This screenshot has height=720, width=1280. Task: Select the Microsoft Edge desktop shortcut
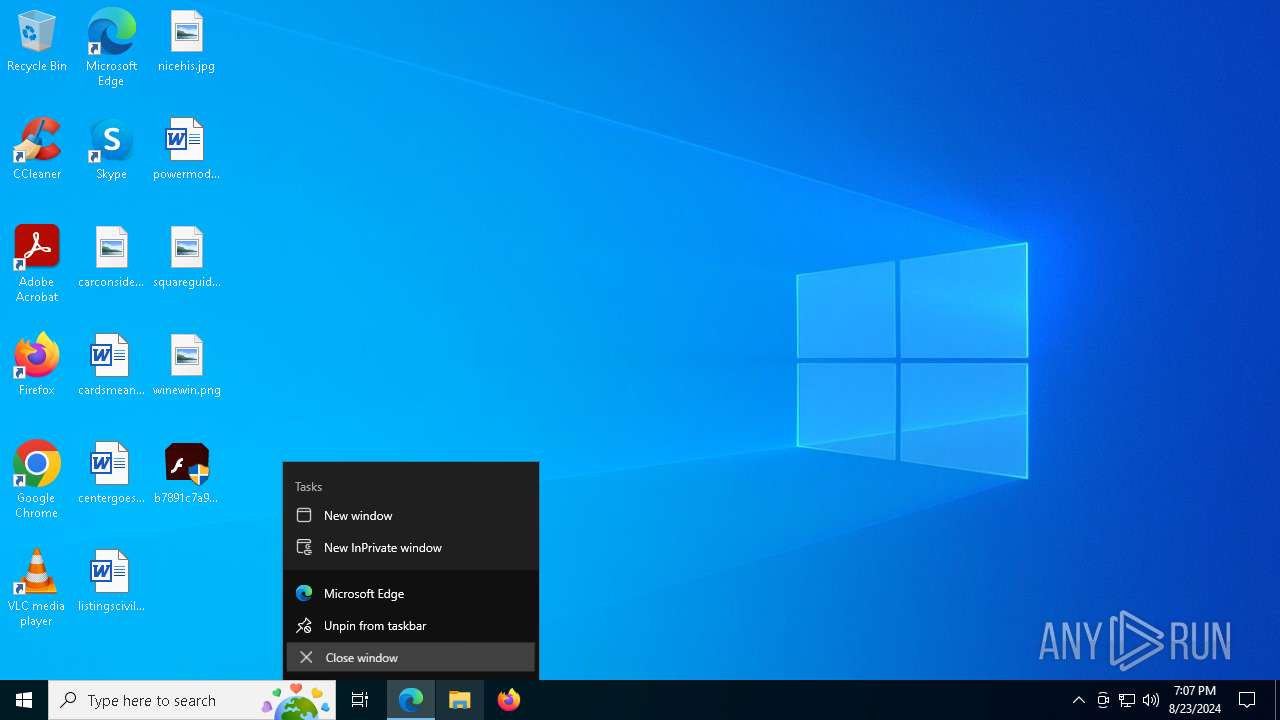(x=111, y=47)
